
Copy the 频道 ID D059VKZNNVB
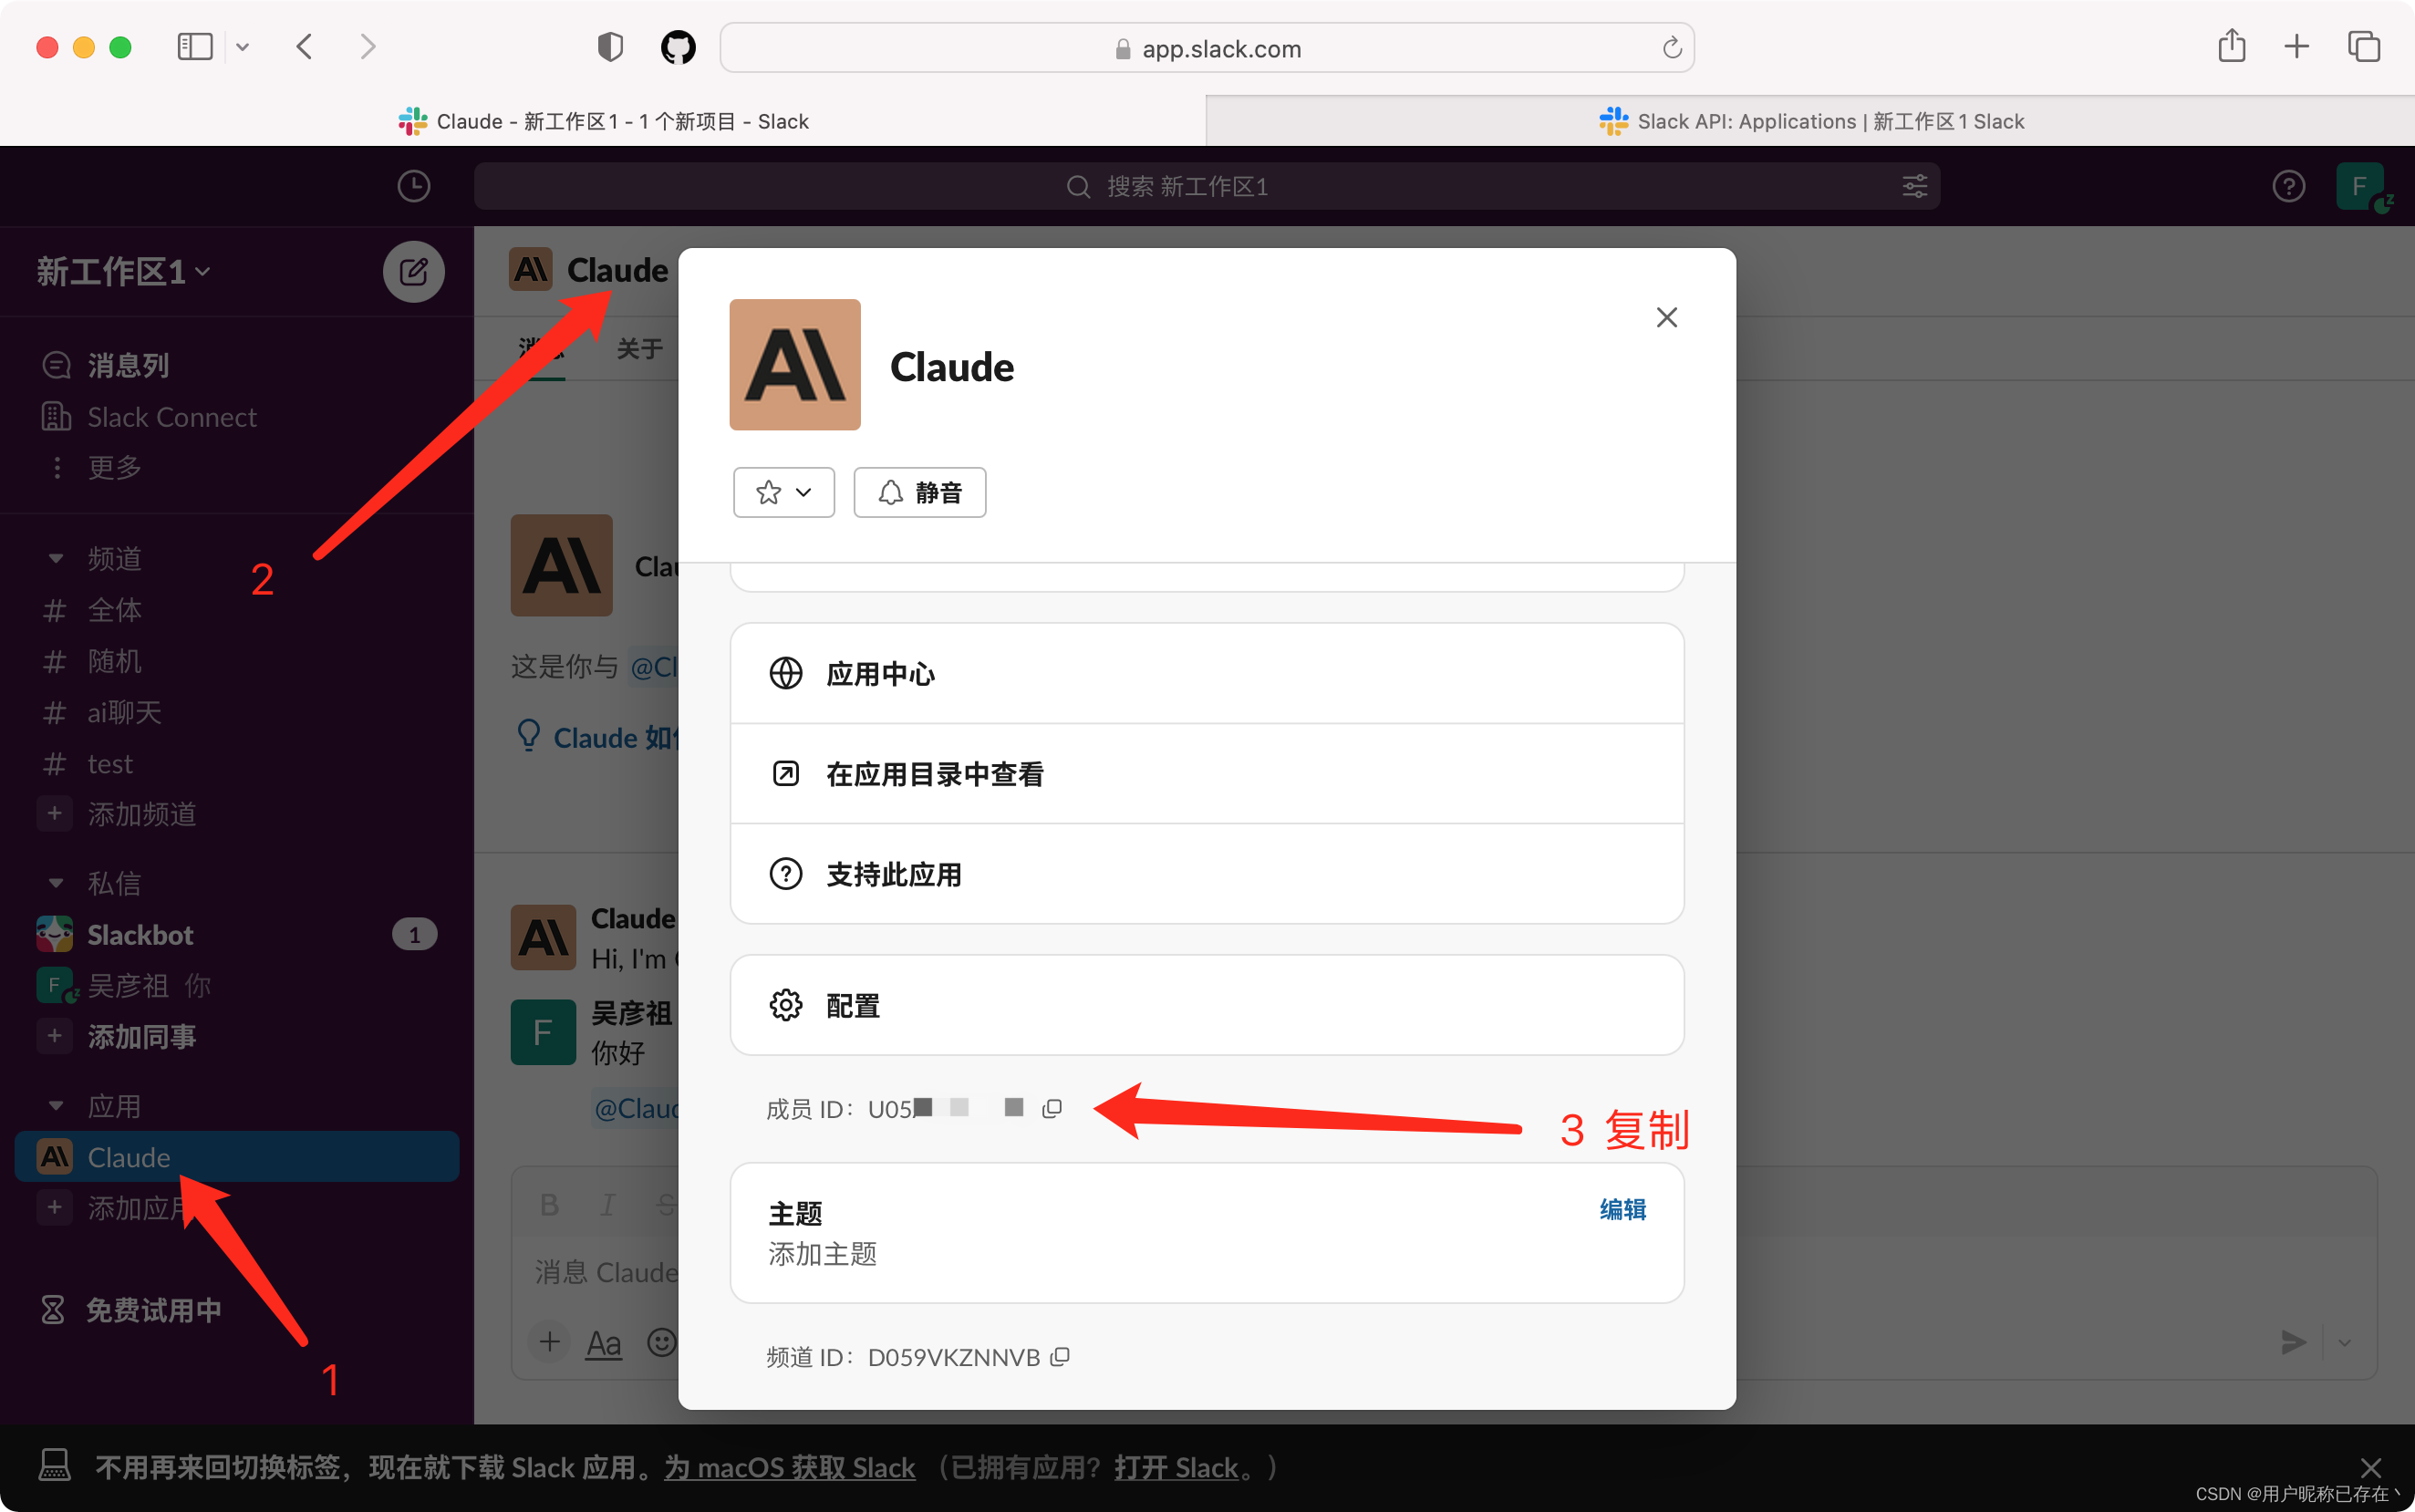(x=1060, y=1357)
